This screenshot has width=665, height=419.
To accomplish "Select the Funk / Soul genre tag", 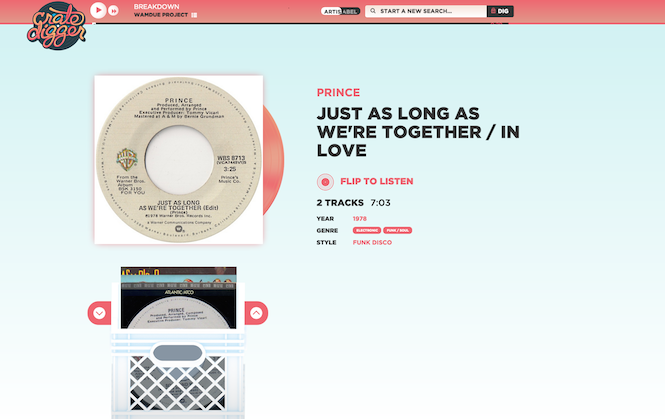I will [x=397, y=230].
